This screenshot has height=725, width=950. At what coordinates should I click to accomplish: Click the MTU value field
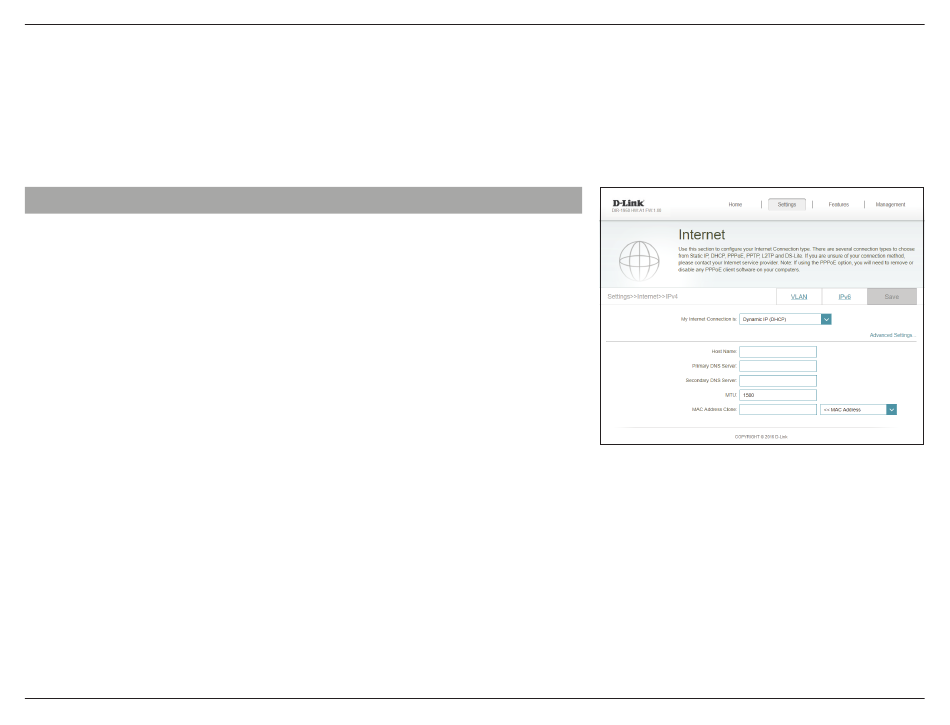pyautogui.click(x=777, y=395)
